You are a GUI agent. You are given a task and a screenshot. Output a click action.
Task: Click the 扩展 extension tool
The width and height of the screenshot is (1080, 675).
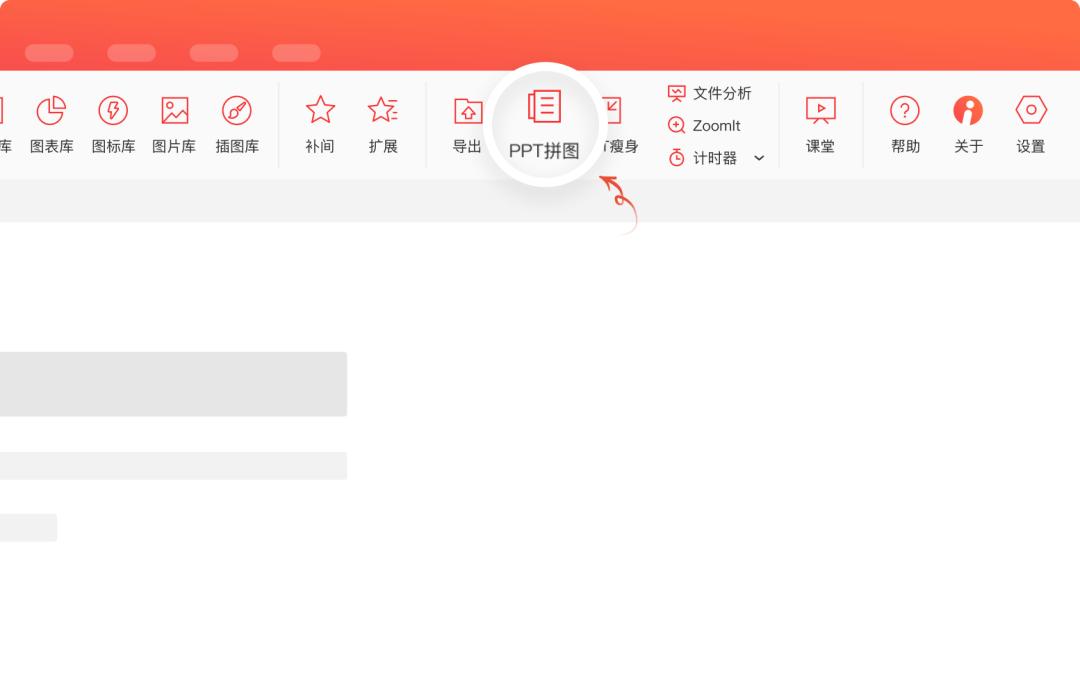click(x=383, y=125)
